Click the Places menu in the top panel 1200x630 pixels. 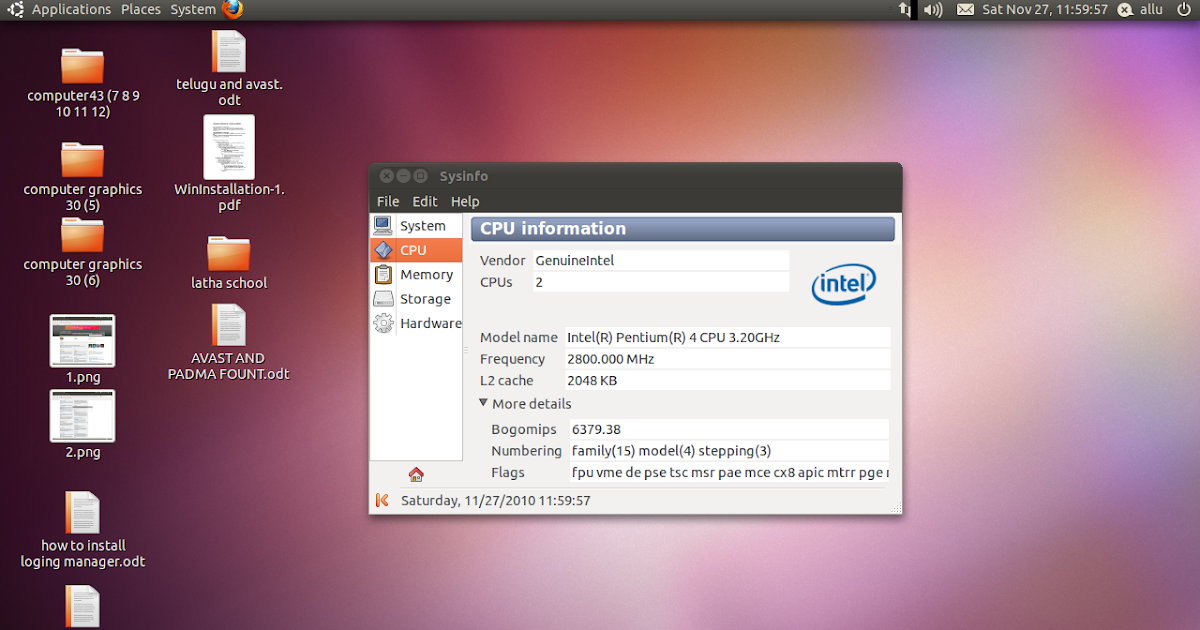click(x=140, y=9)
